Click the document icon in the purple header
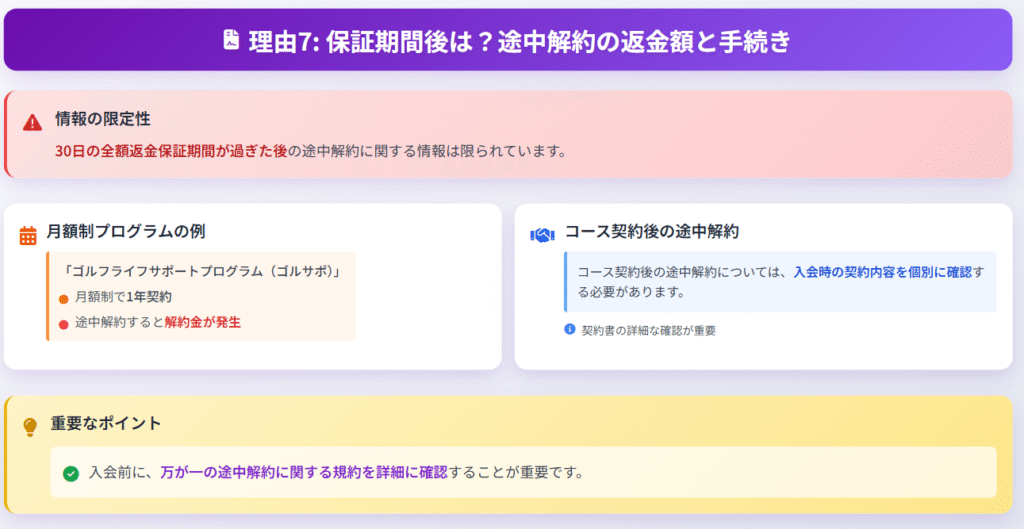This screenshot has width=1024, height=529. click(x=231, y=40)
